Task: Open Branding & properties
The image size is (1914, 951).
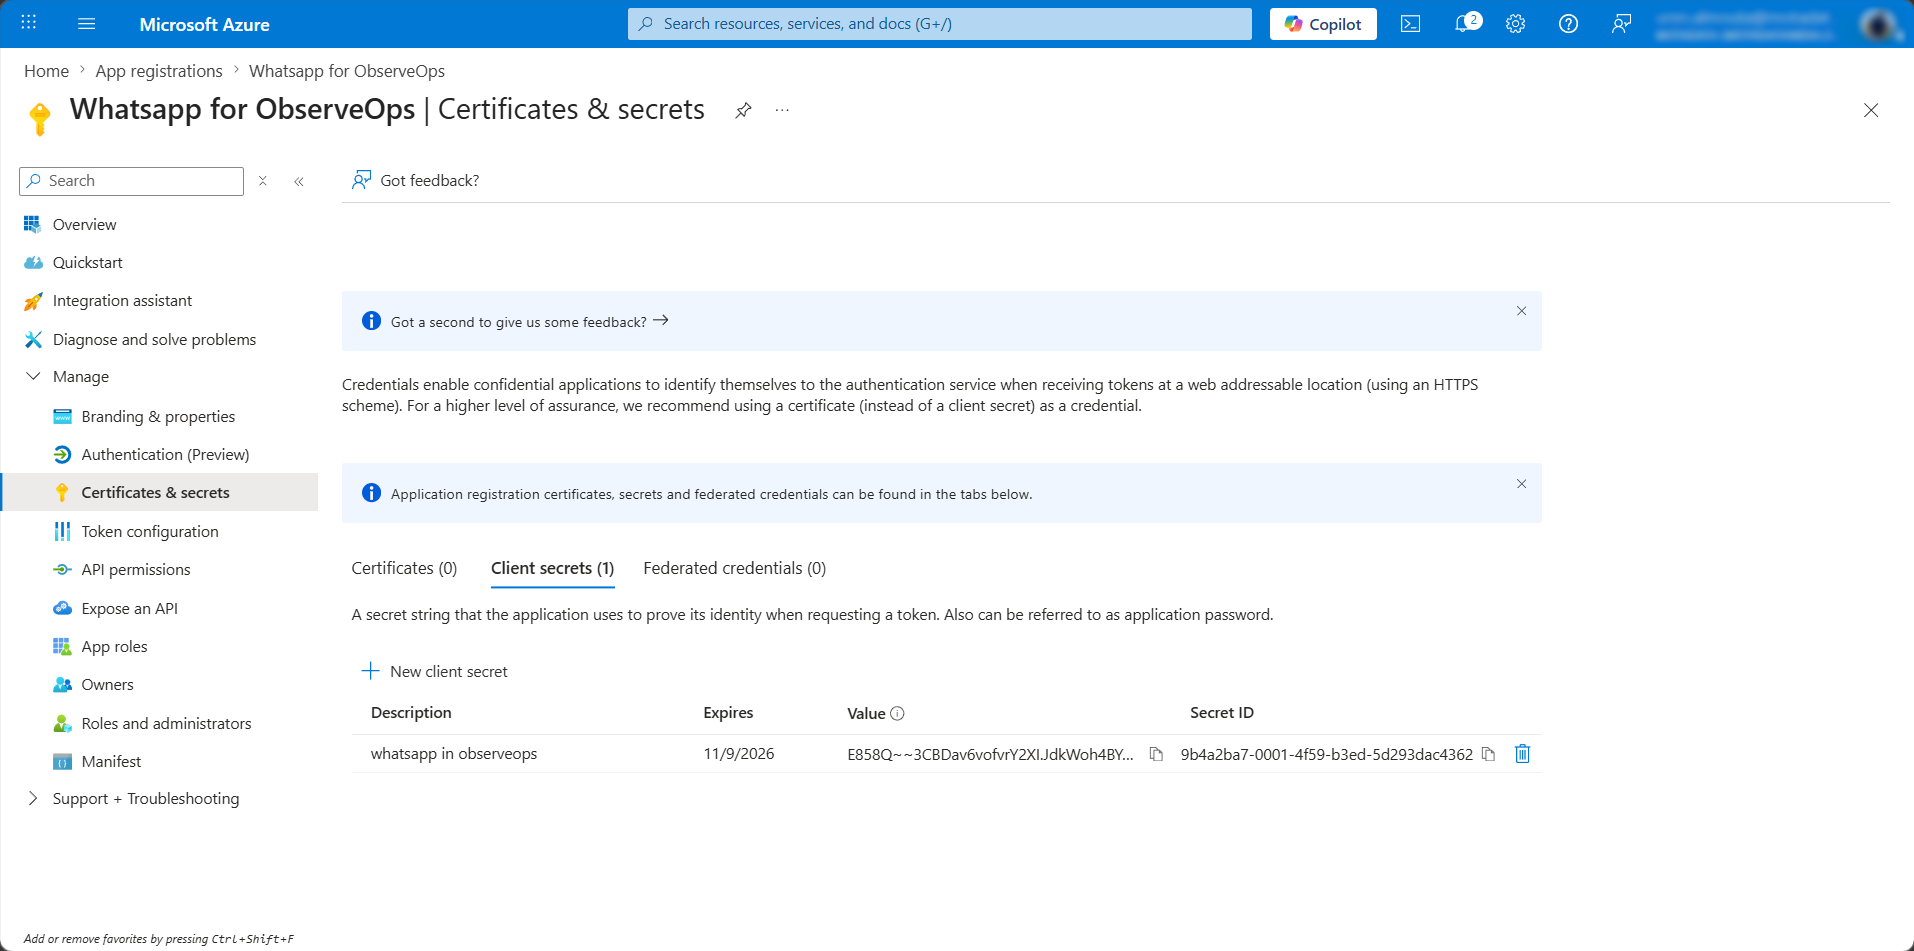Action: tap(160, 416)
